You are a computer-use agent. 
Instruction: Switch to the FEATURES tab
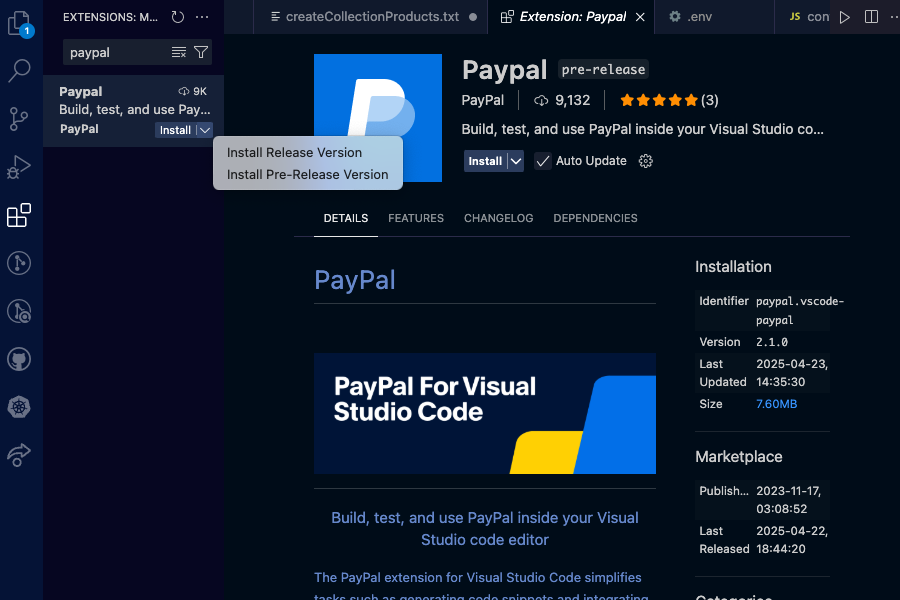[416, 218]
